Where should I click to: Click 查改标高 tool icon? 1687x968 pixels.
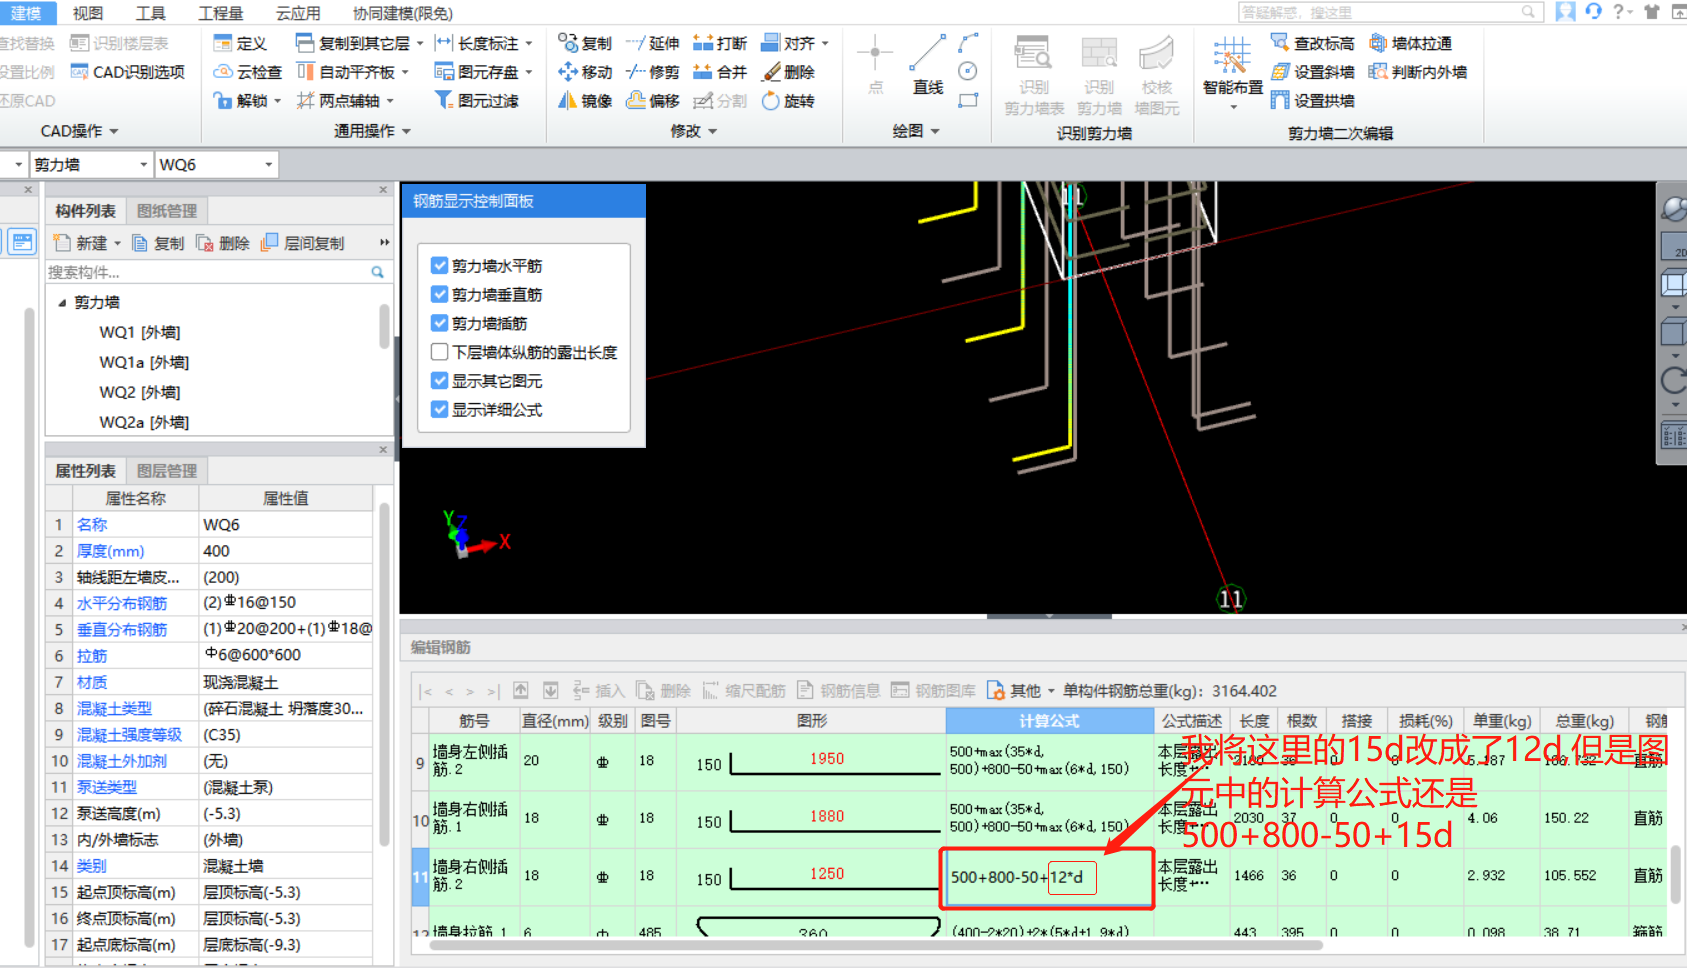pyautogui.click(x=1279, y=43)
